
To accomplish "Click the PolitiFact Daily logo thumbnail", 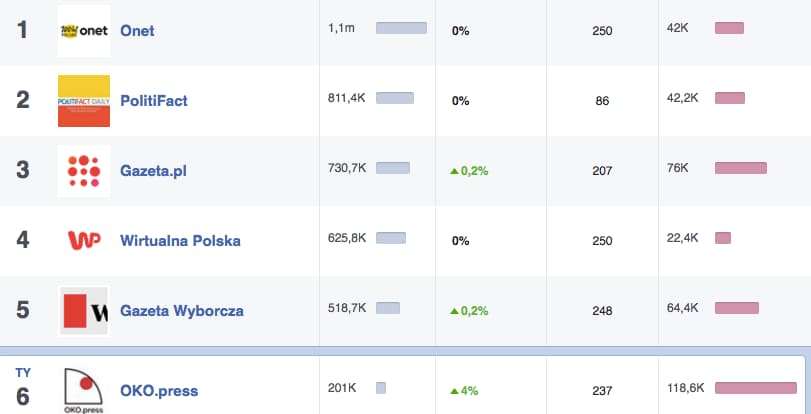I will pyautogui.click(x=84, y=101).
